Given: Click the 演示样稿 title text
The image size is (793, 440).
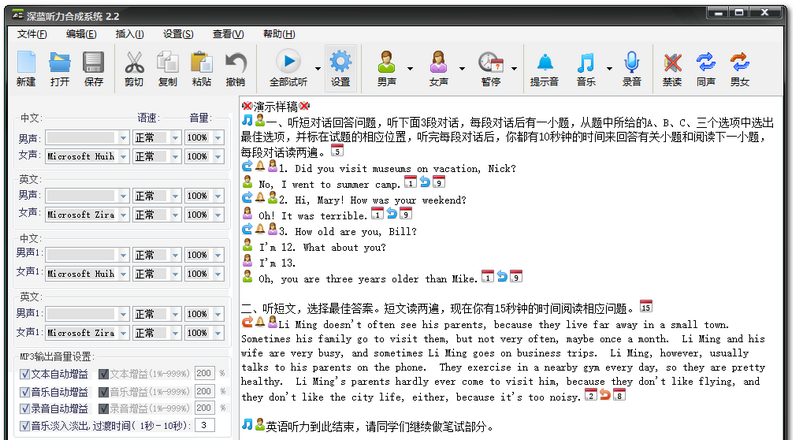Looking at the screenshot, I should pyautogui.click(x=276, y=107).
